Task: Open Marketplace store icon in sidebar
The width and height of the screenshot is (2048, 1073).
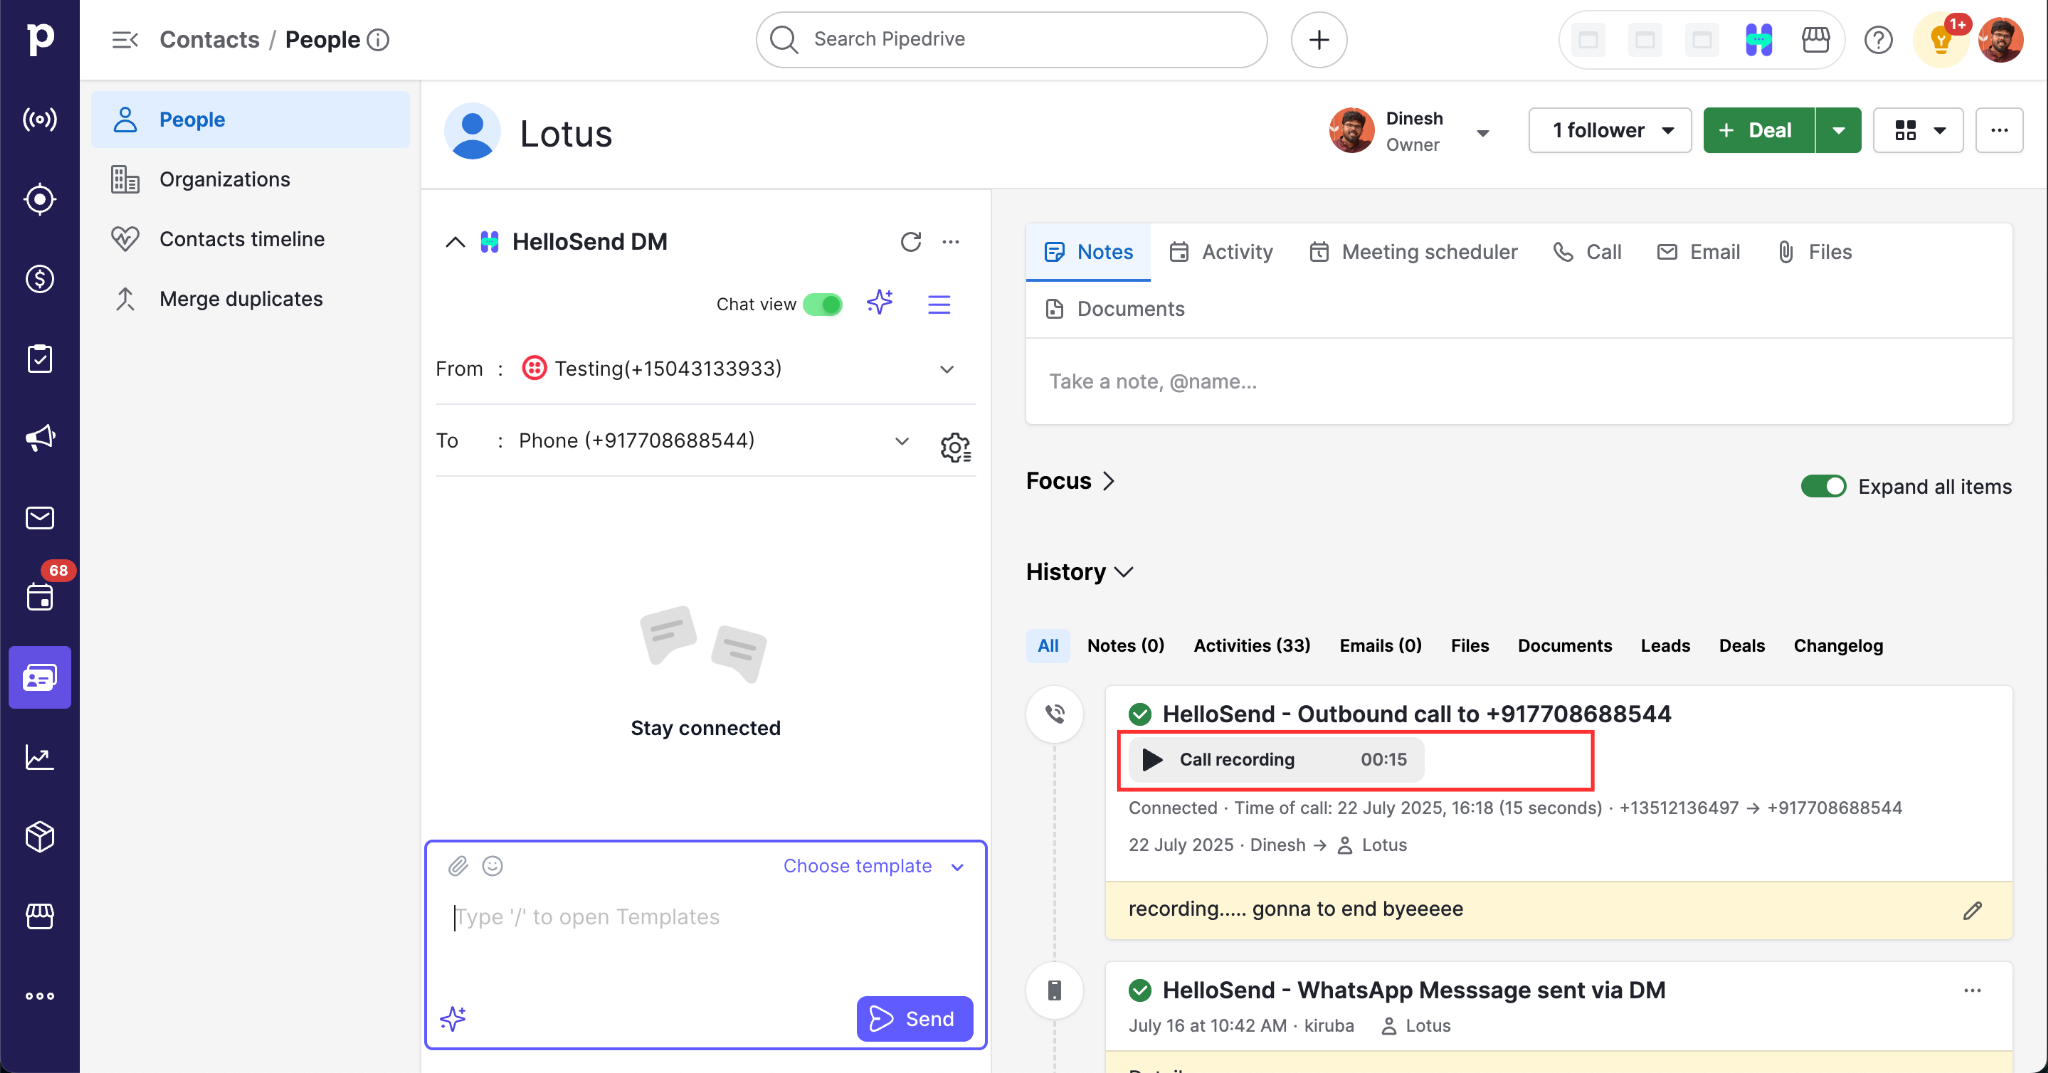Action: click(x=40, y=916)
